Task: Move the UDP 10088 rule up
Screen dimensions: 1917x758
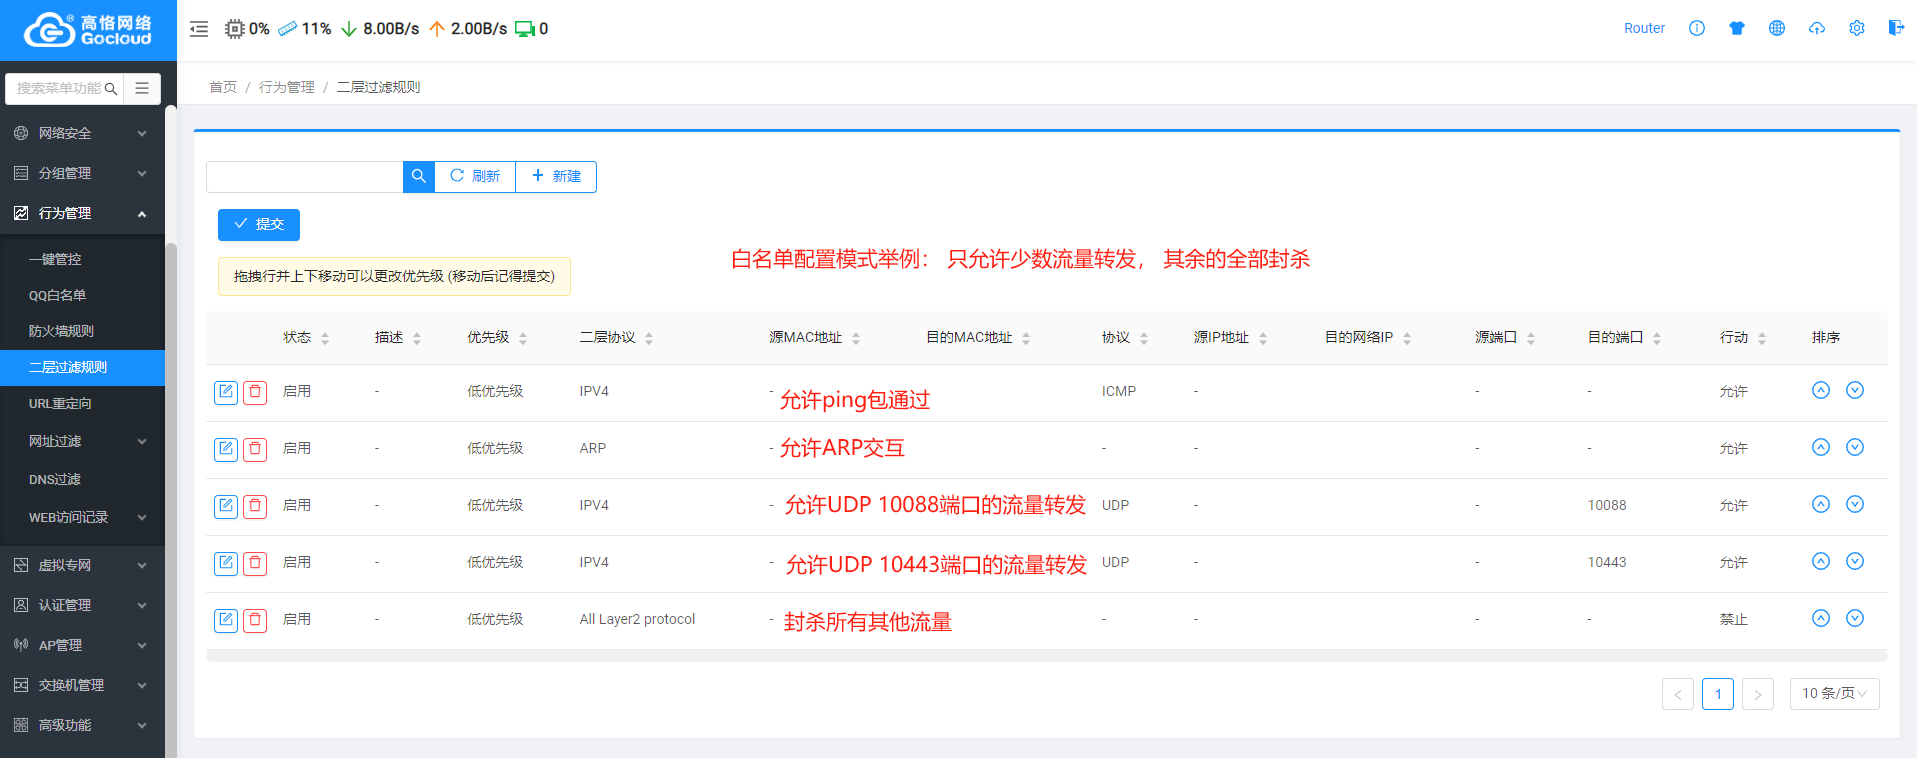Action: click(x=1820, y=505)
